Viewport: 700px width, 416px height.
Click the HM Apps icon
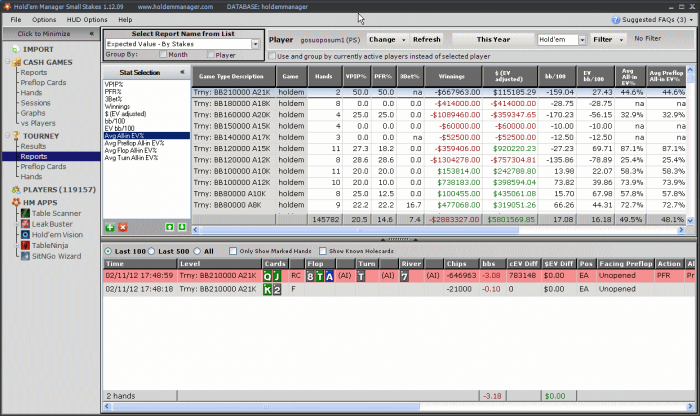click(14, 201)
